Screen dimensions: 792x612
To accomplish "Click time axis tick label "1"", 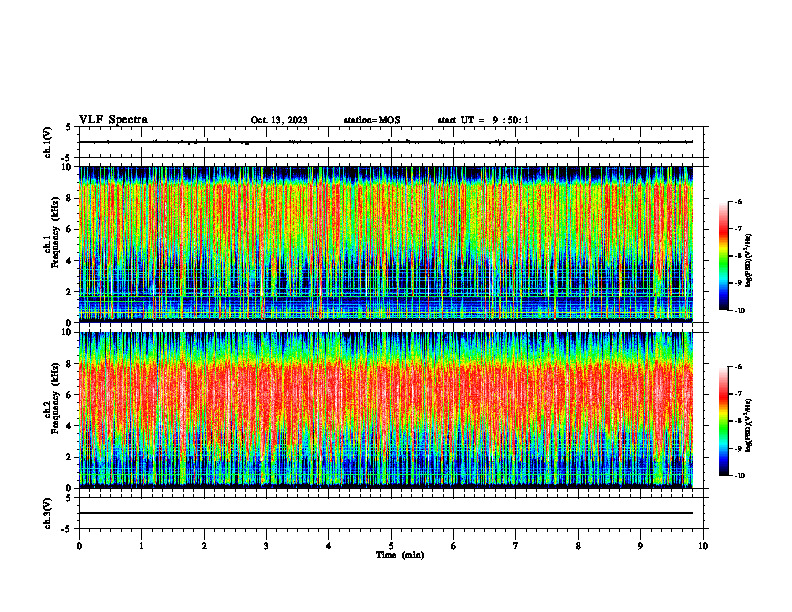I will 141,546.
